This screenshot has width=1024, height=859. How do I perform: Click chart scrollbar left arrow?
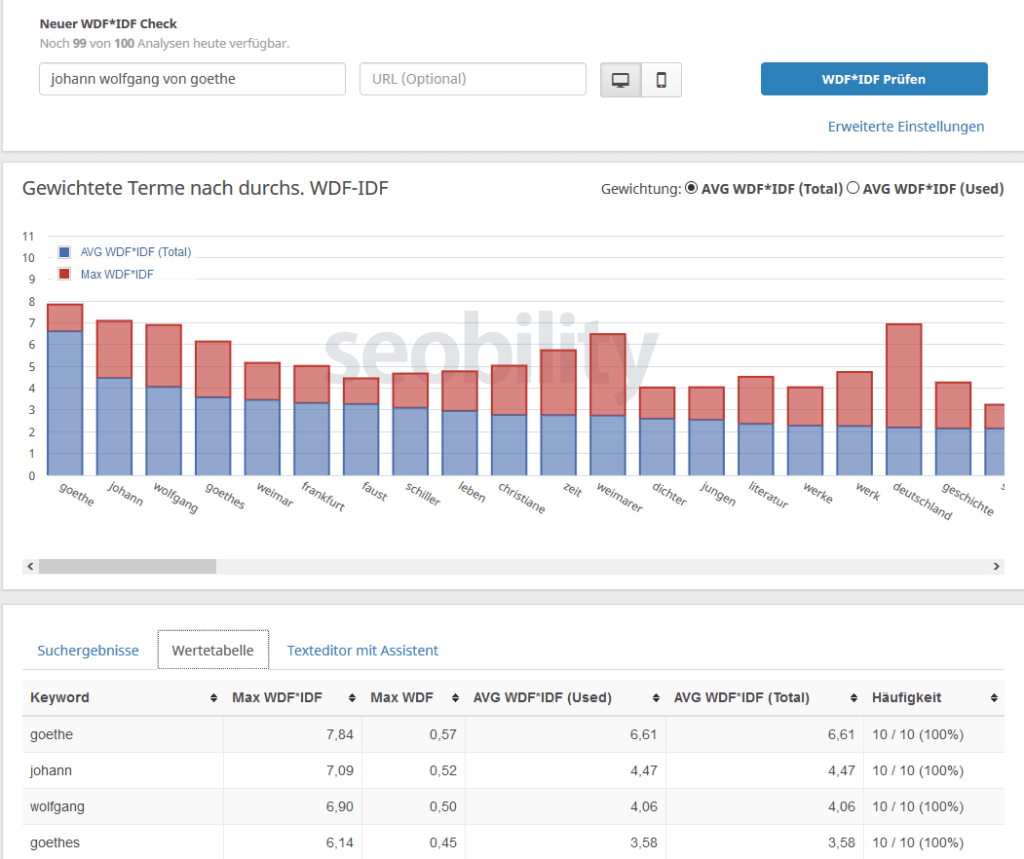[30, 566]
